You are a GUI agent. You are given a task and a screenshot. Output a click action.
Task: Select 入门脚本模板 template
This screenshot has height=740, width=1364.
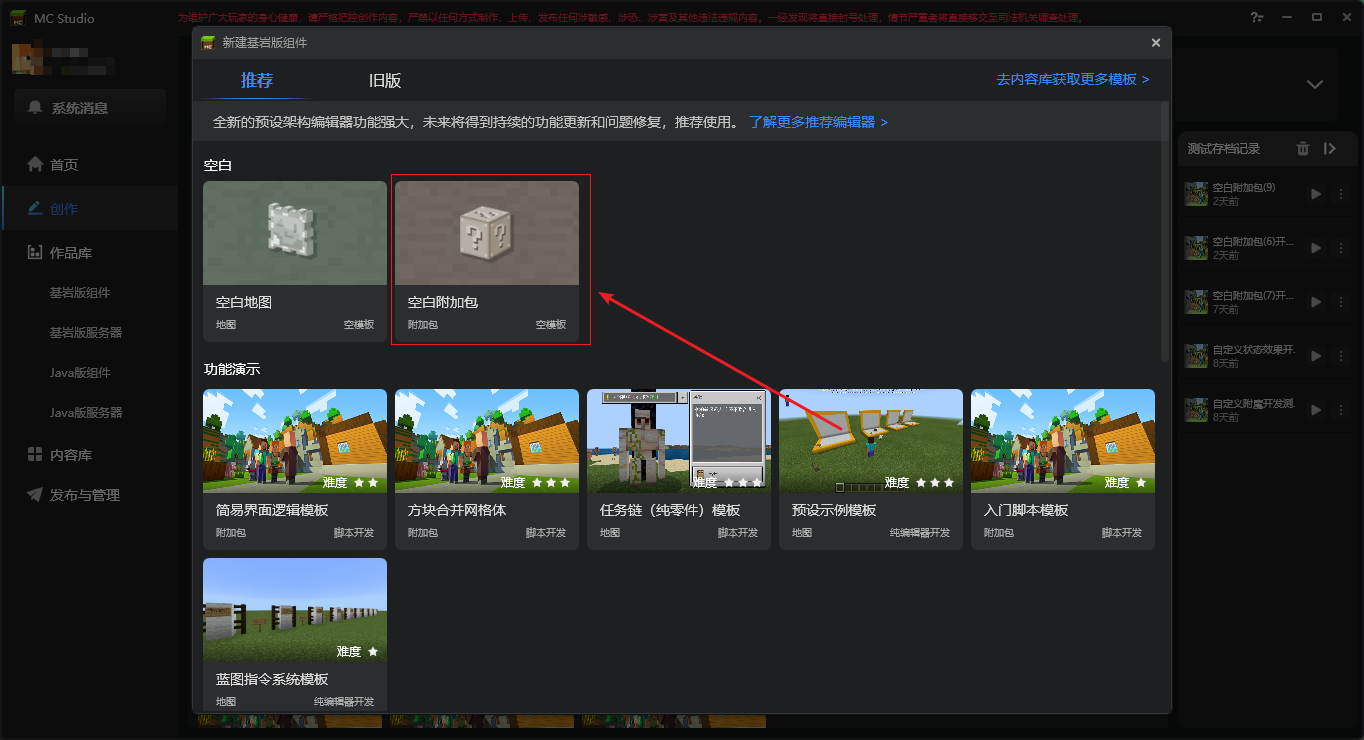[x=1063, y=469]
